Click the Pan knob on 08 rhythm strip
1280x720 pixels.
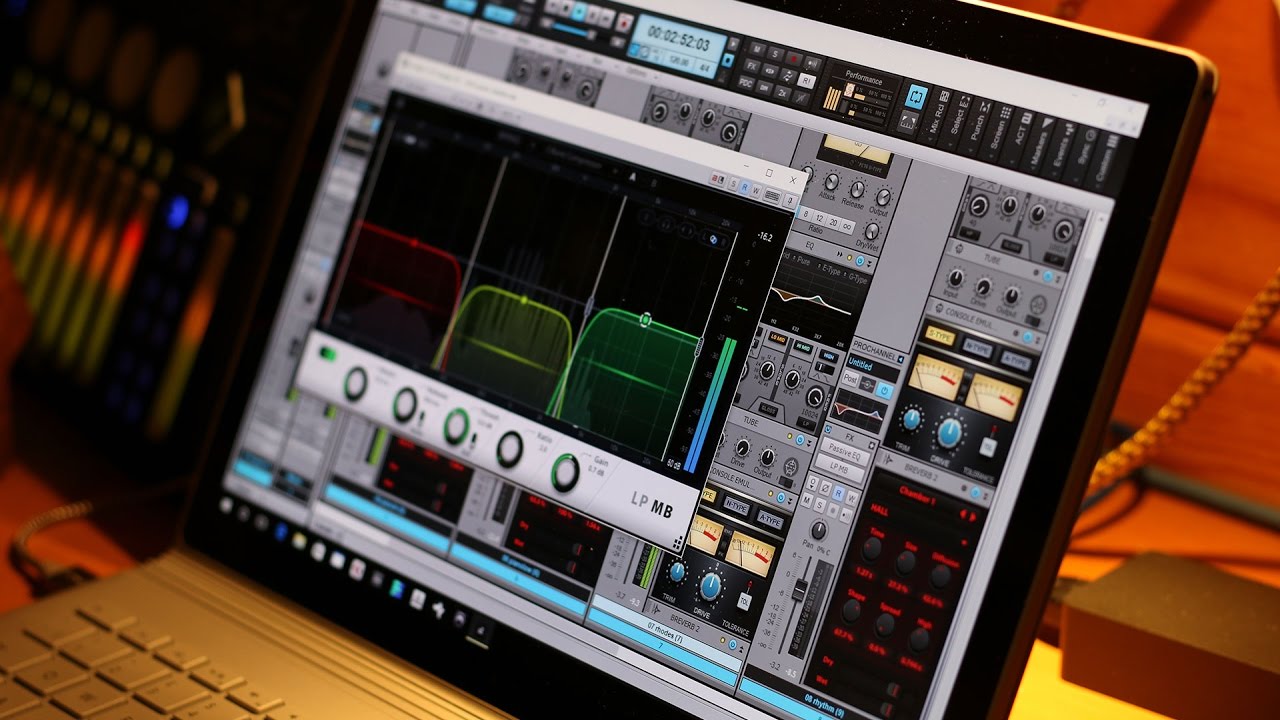(x=820, y=530)
